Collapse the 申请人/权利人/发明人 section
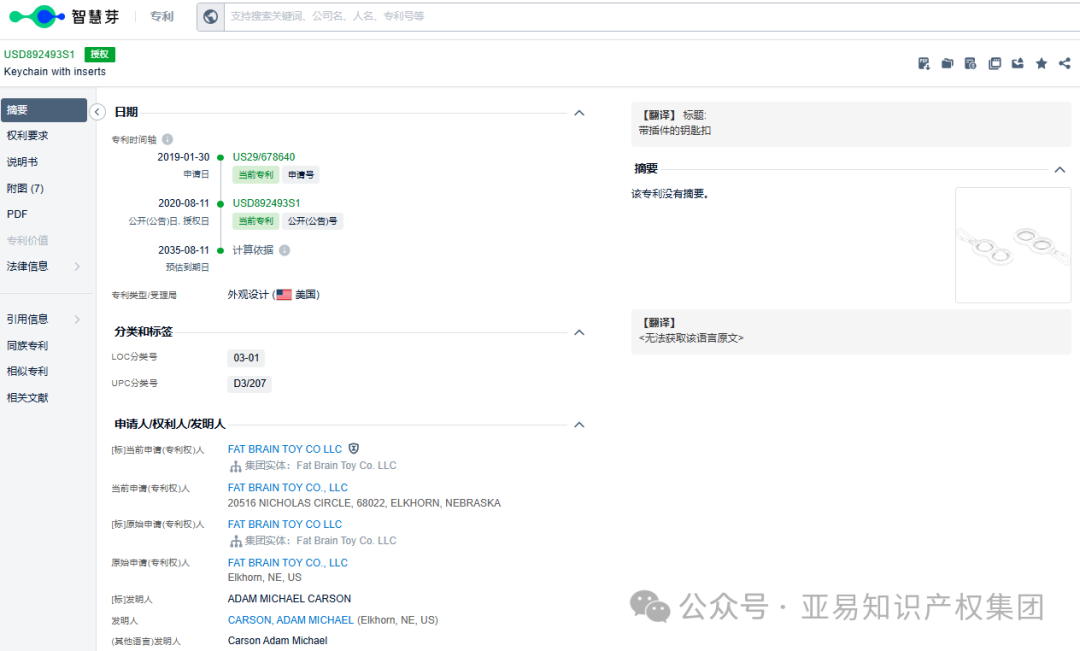1080x651 pixels. coord(579,425)
